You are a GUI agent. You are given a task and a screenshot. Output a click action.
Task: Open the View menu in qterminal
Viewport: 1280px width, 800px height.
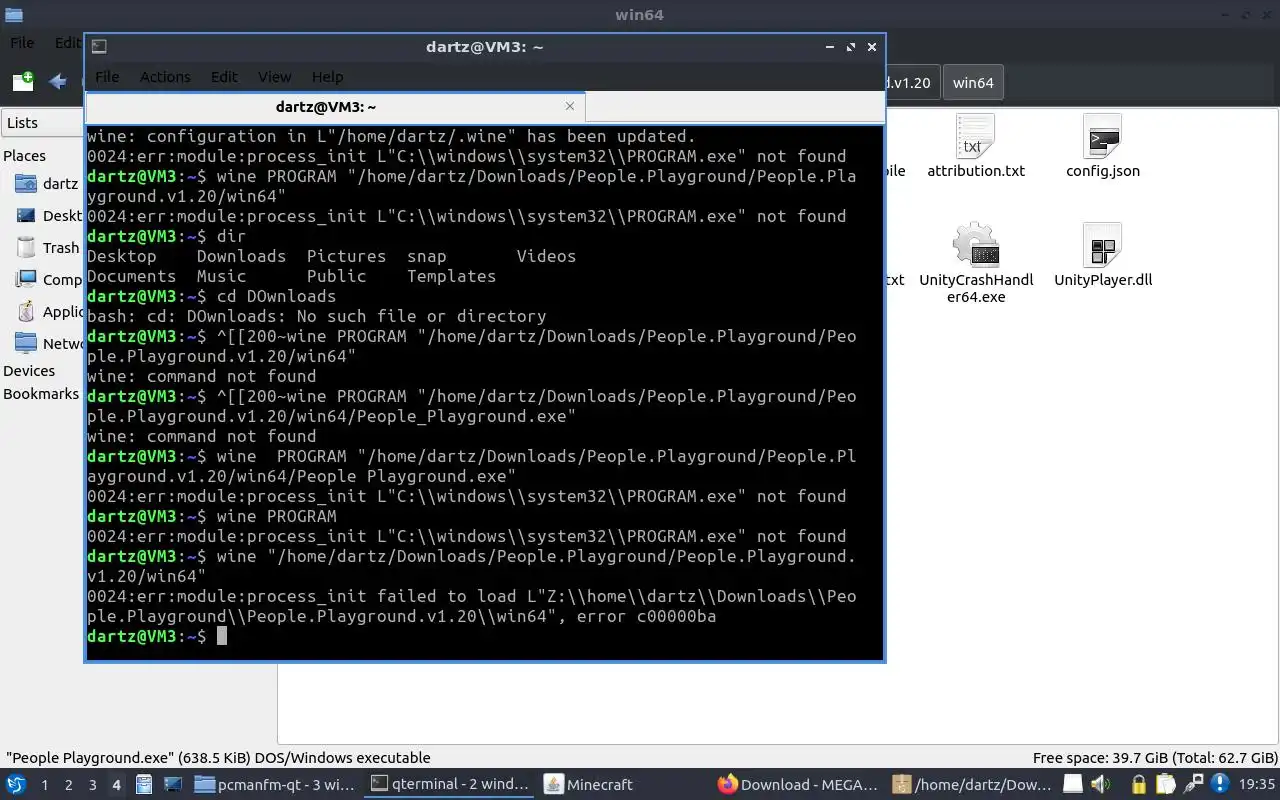point(274,77)
